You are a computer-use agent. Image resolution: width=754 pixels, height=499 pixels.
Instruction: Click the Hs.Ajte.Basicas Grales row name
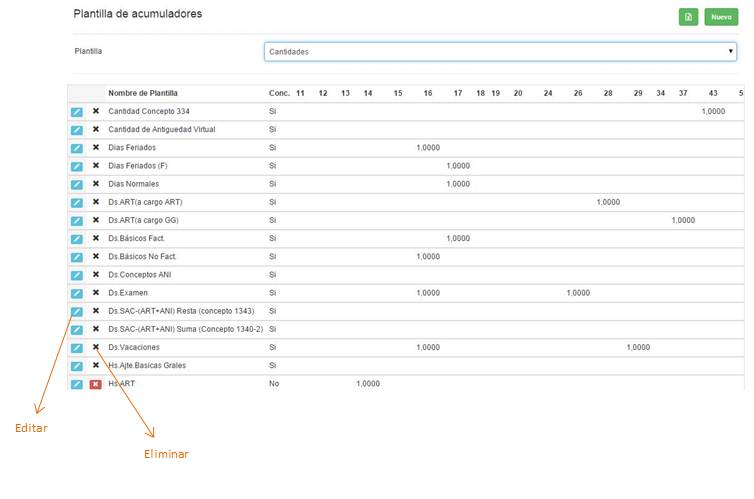point(147,365)
